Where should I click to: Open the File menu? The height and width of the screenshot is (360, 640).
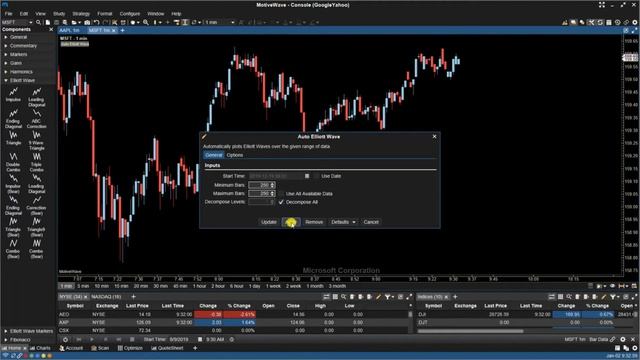(9, 13)
